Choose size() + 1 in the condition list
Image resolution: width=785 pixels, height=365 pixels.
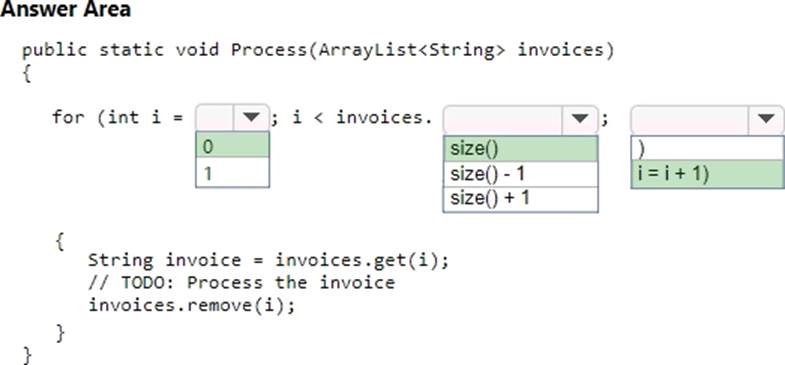coord(521,199)
